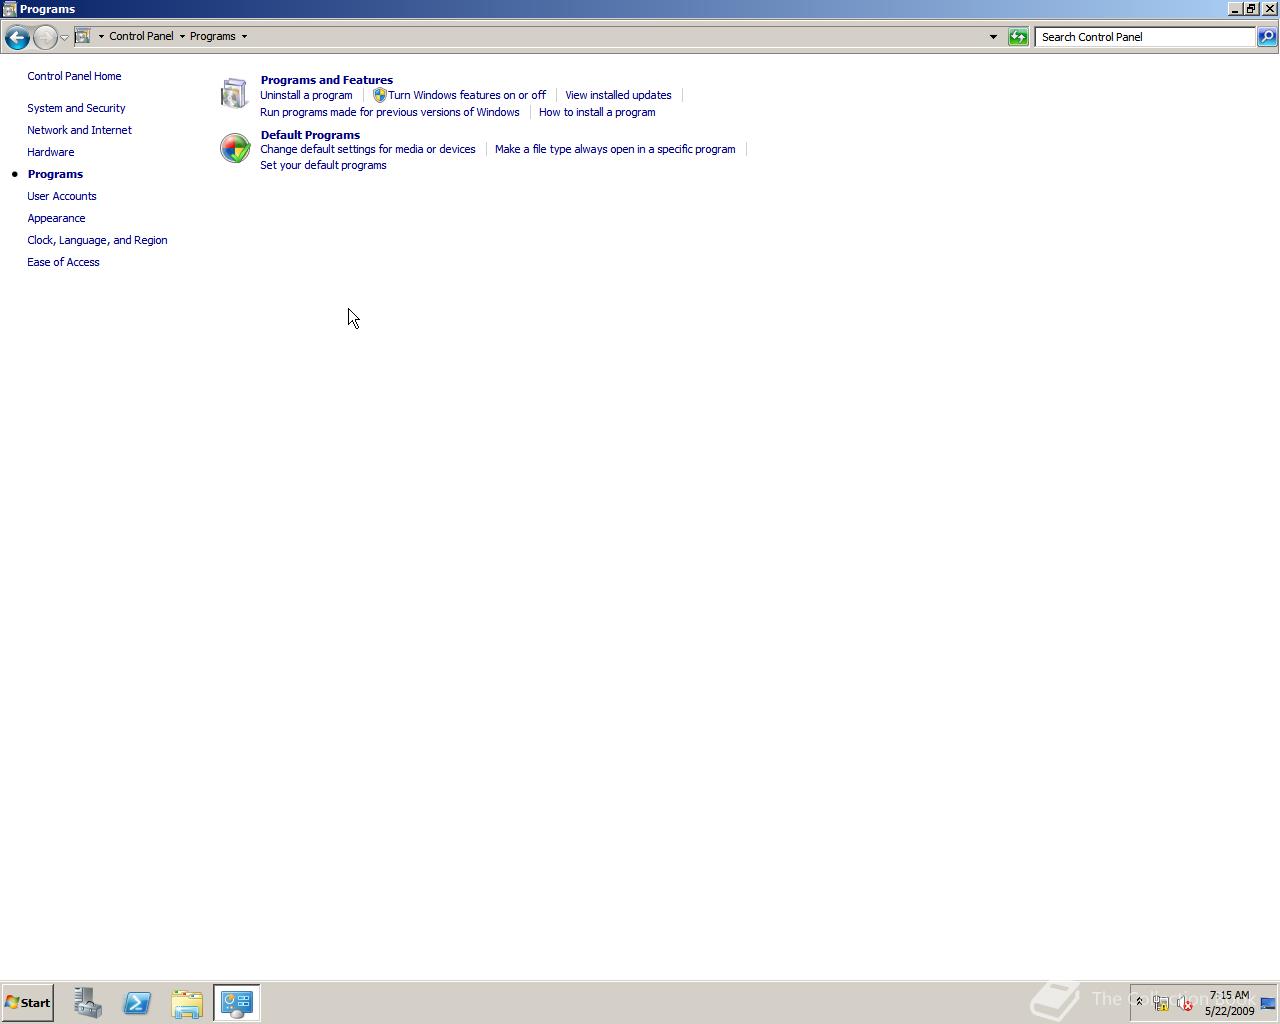Open Turn Windows features on or off
This screenshot has width=1280, height=1024.
tap(467, 95)
